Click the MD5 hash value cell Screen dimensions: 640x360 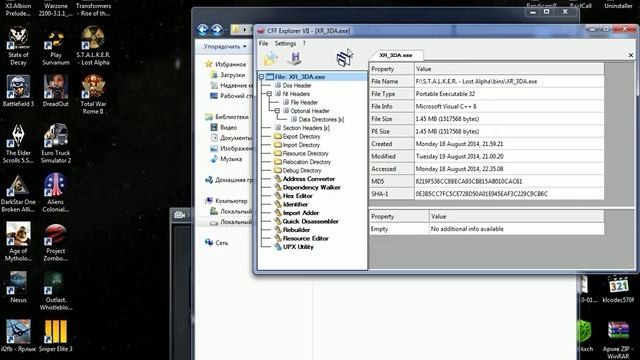coord(509,181)
